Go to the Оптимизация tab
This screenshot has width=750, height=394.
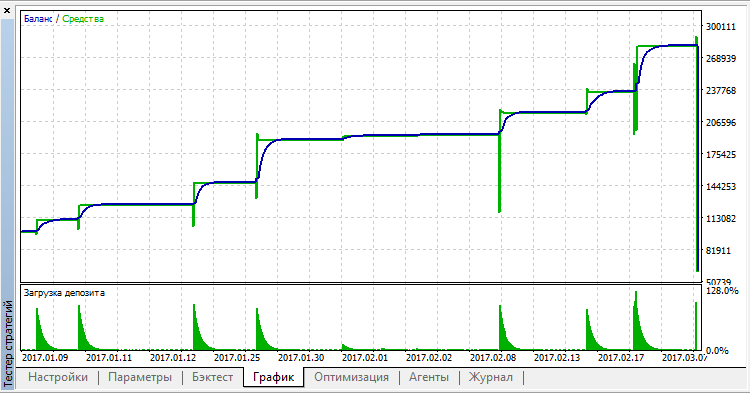click(351, 377)
